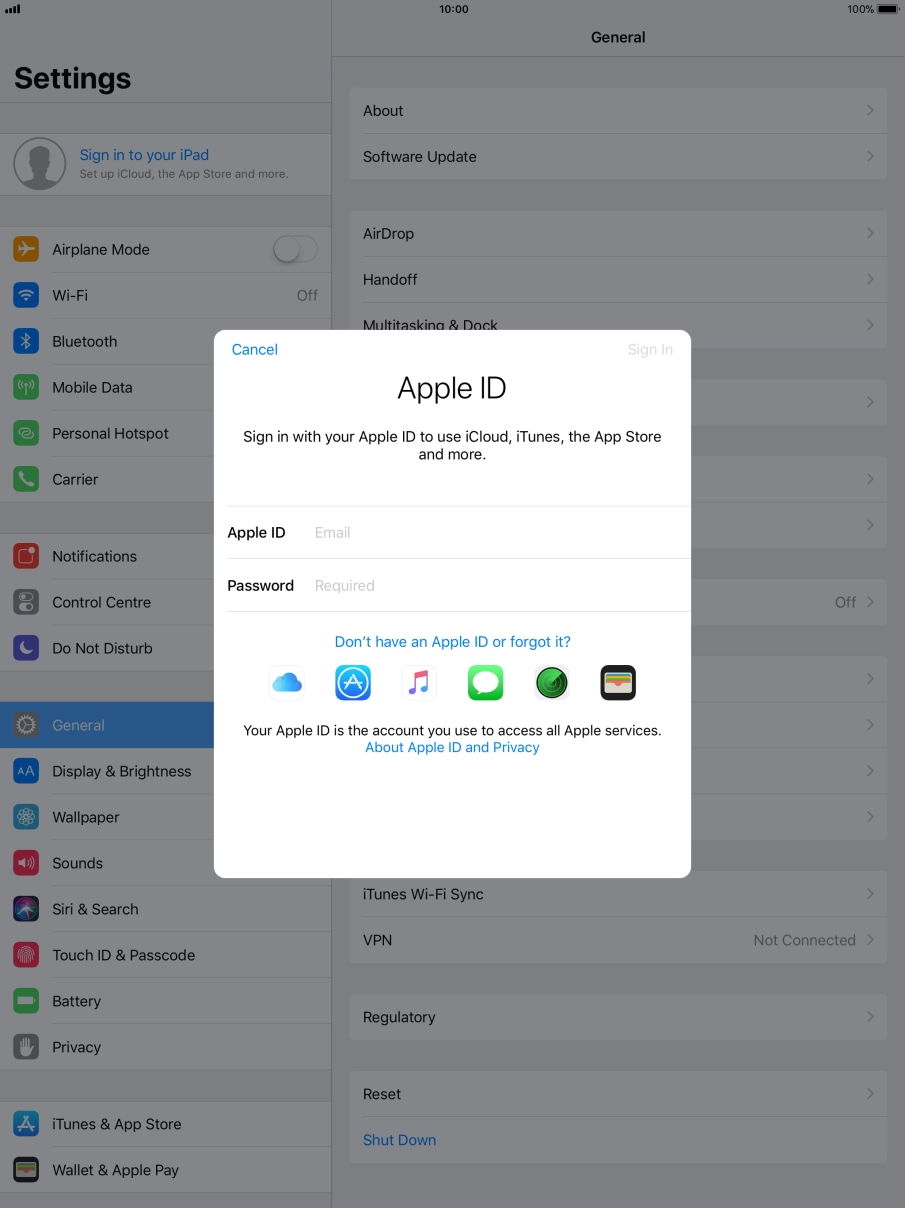This screenshot has height=1208, width=905.
Task: Tap the Apple ID email field
Action: click(450, 531)
